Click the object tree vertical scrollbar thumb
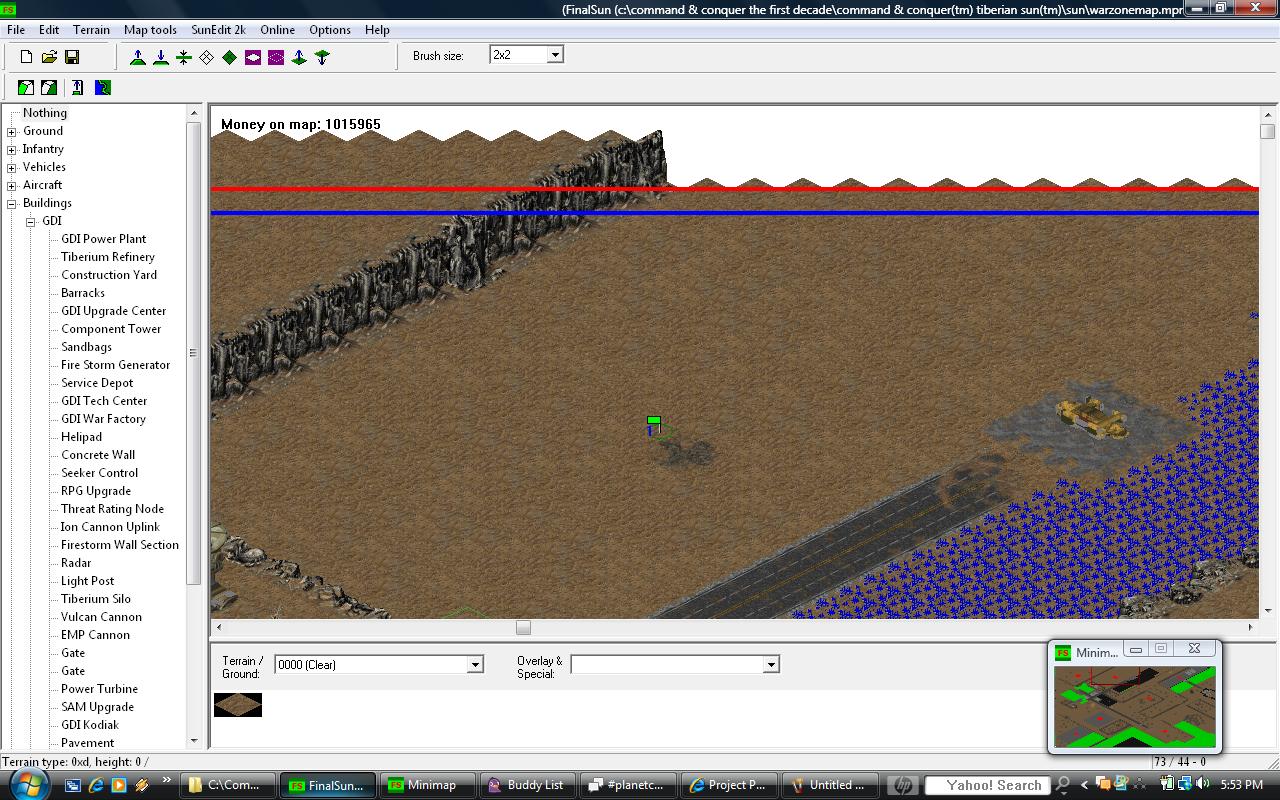This screenshot has height=800, width=1280. (x=194, y=353)
